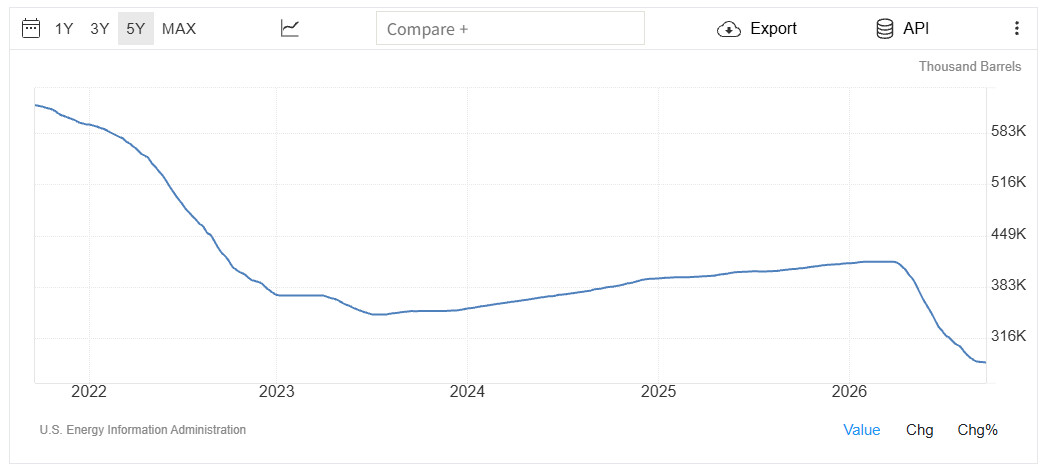Switch chart to Value view

862,430
